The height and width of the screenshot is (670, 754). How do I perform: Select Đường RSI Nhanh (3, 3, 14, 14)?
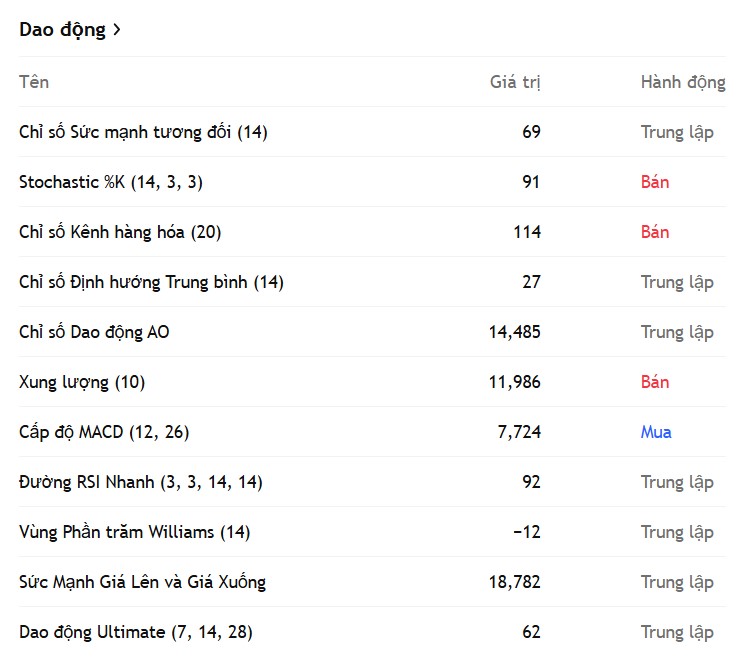140,482
